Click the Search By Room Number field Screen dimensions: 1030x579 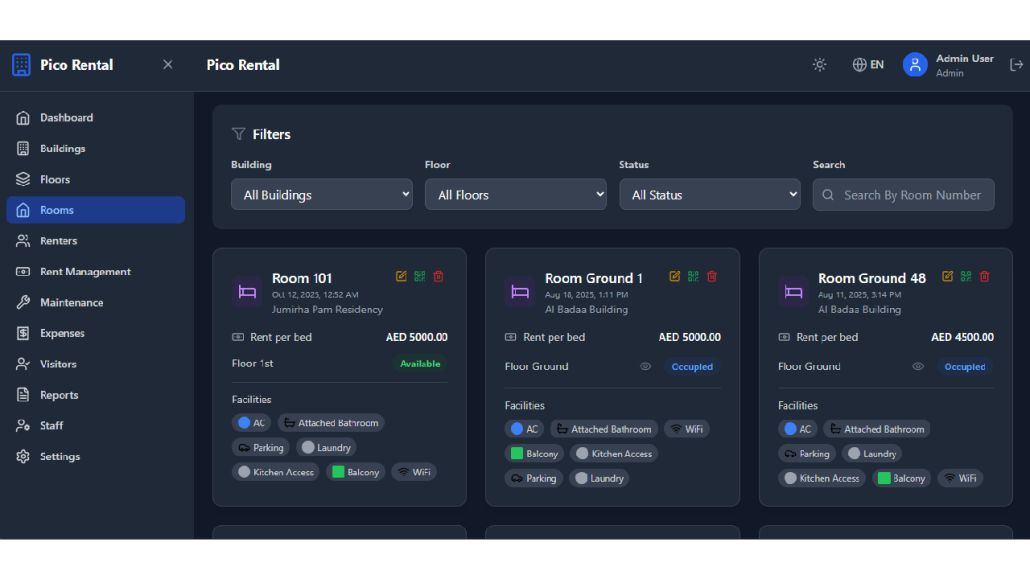(911, 195)
